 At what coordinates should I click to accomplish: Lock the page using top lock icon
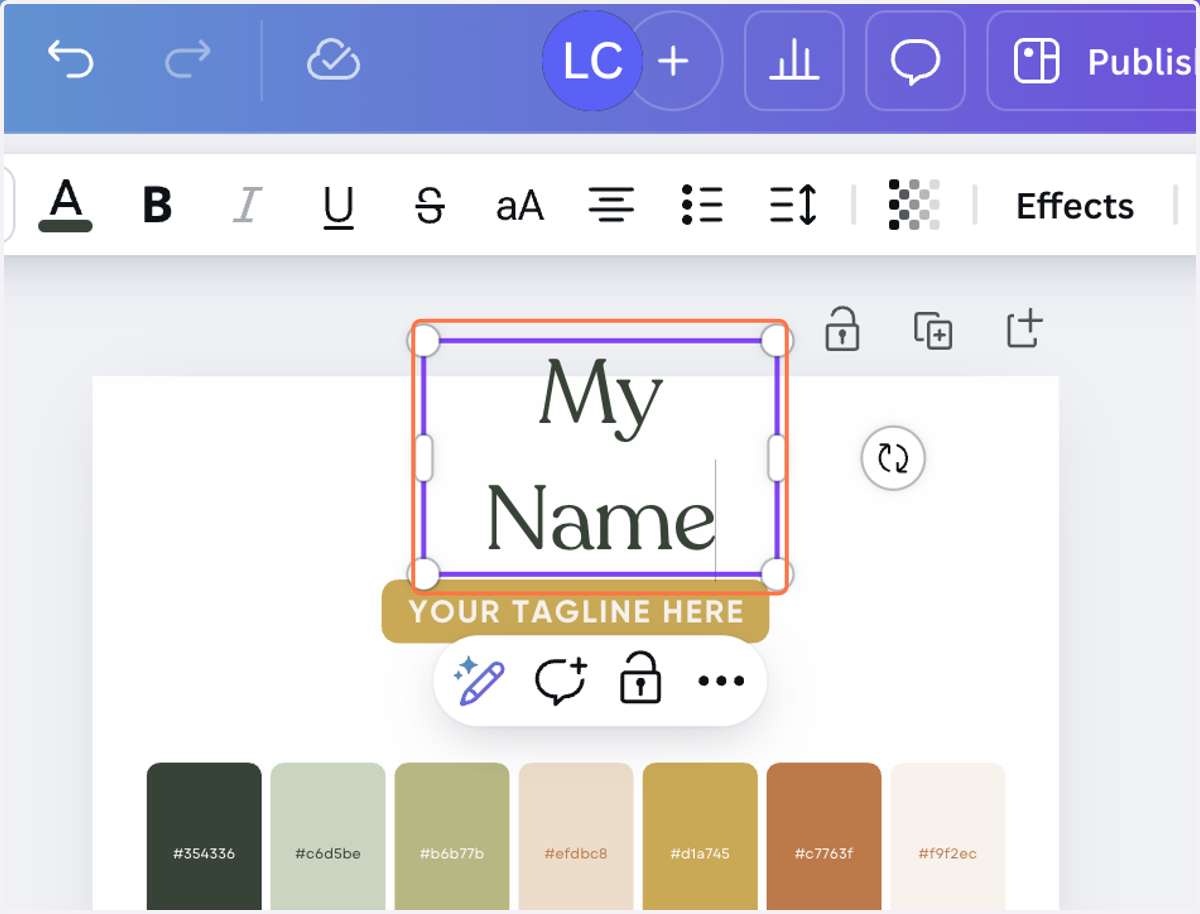(x=842, y=329)
